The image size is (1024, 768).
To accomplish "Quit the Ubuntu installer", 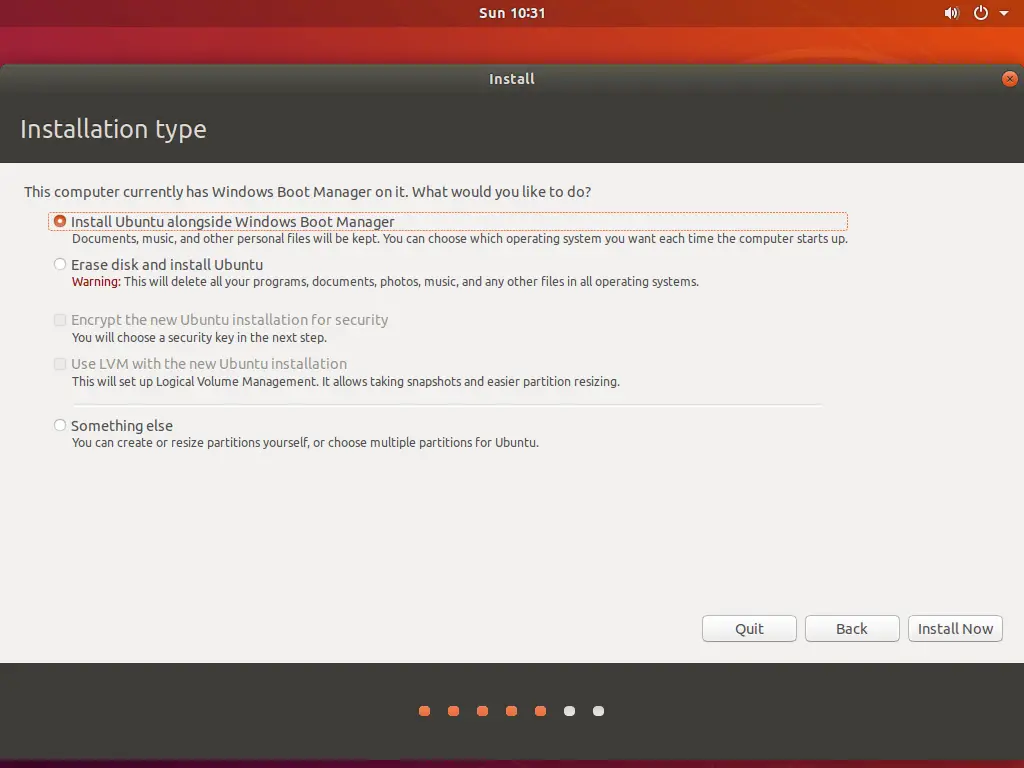I will (x=749, y=628).
